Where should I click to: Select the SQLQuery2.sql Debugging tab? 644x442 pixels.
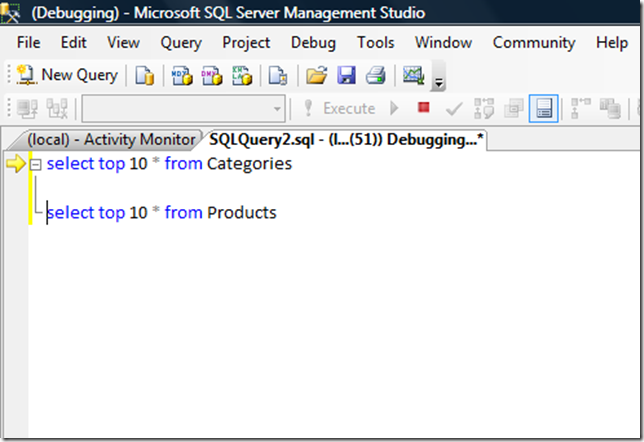pos(346,140)
